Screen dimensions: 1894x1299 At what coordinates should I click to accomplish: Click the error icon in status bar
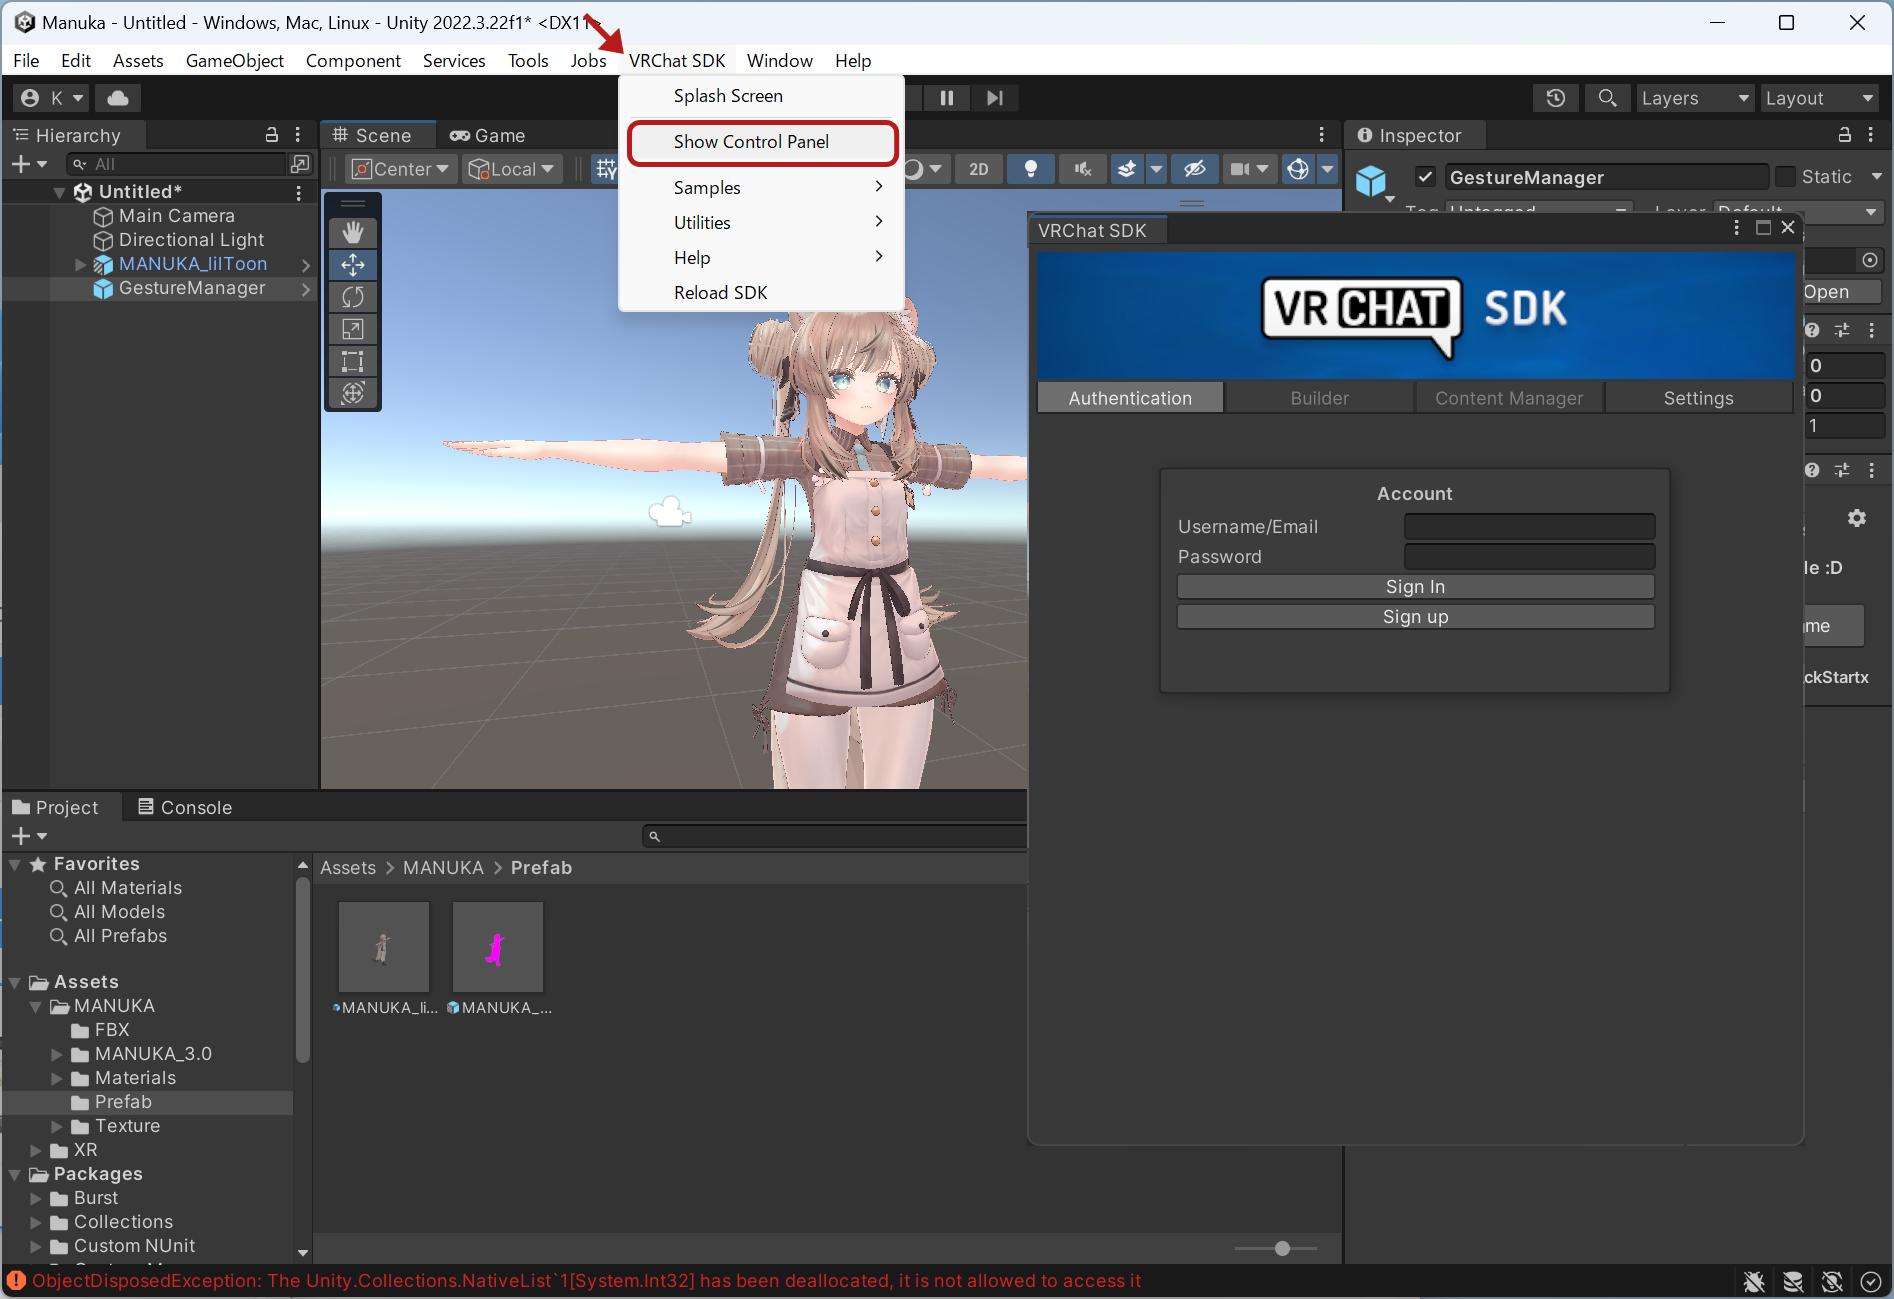point(16,1281)
